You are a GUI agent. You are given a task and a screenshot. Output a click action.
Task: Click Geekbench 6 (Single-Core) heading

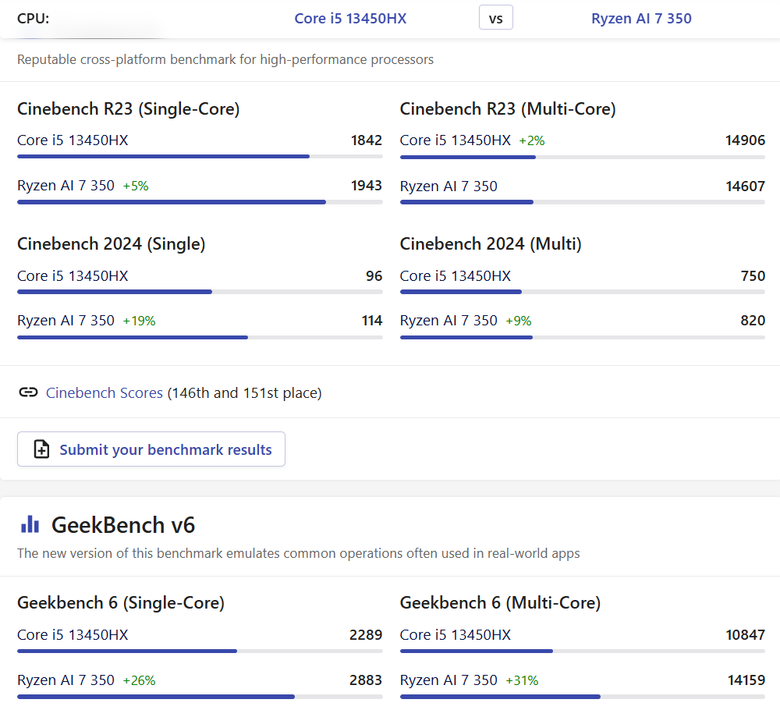click(121, 603)
